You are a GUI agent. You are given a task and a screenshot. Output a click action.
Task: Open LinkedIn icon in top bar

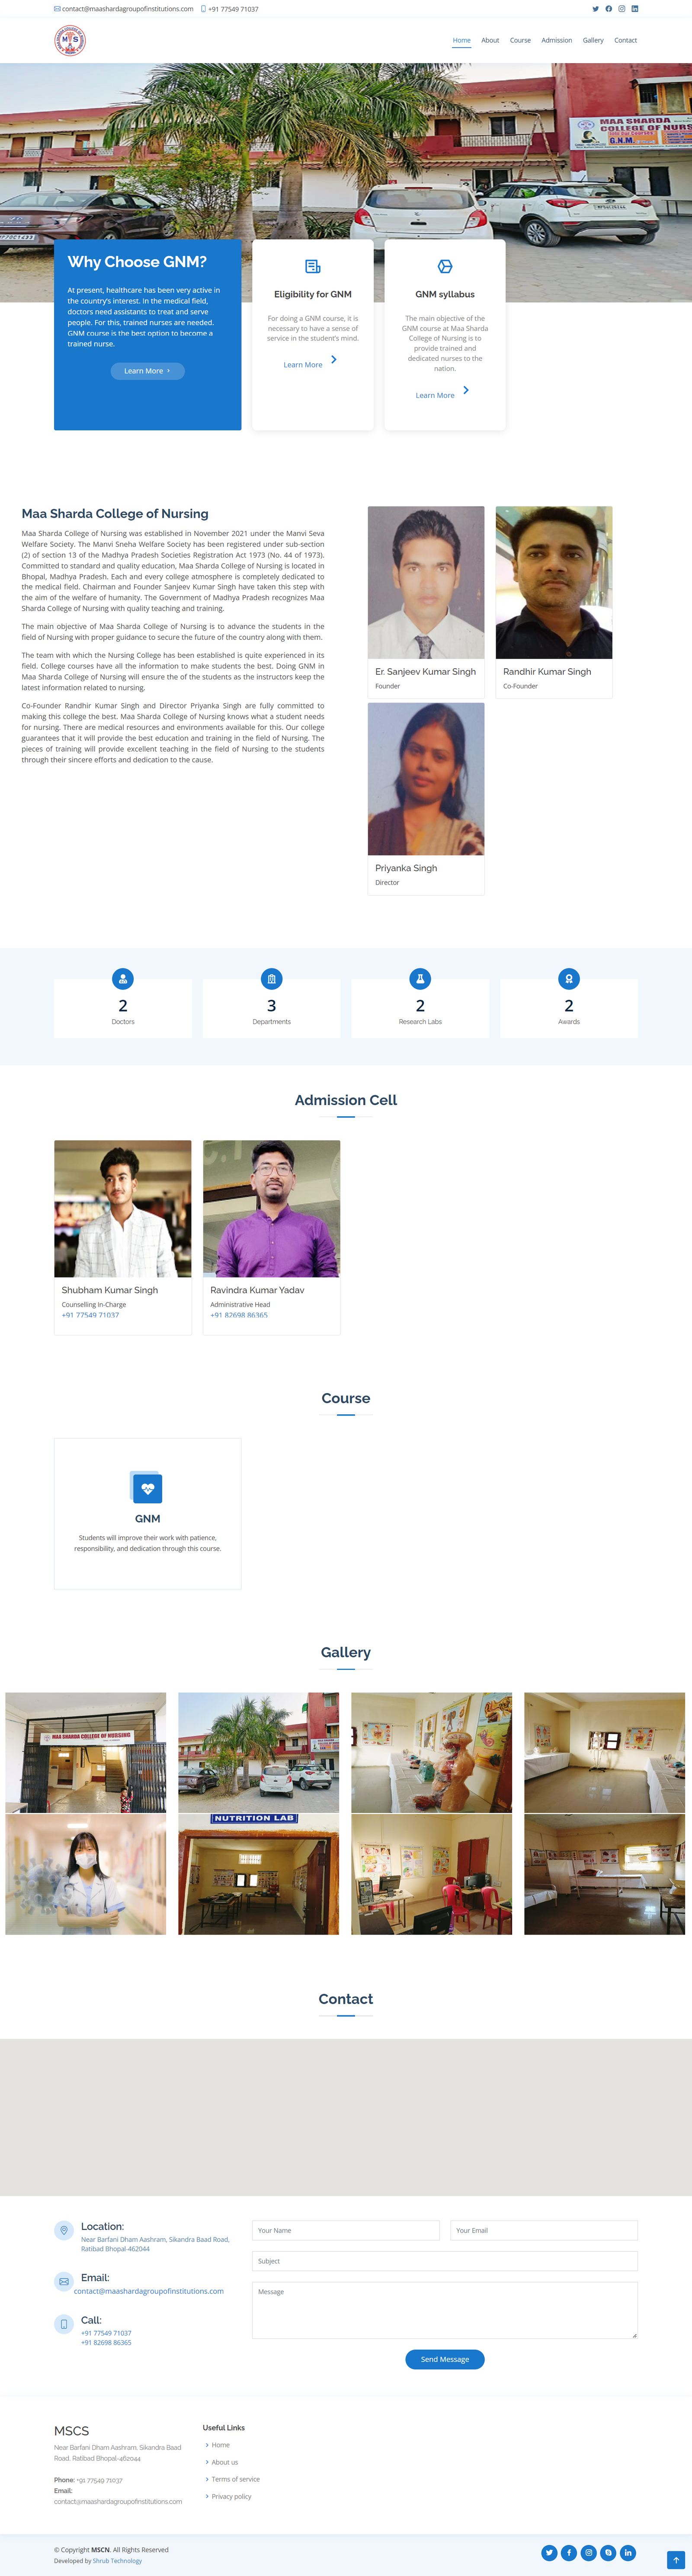coord(635,9)
